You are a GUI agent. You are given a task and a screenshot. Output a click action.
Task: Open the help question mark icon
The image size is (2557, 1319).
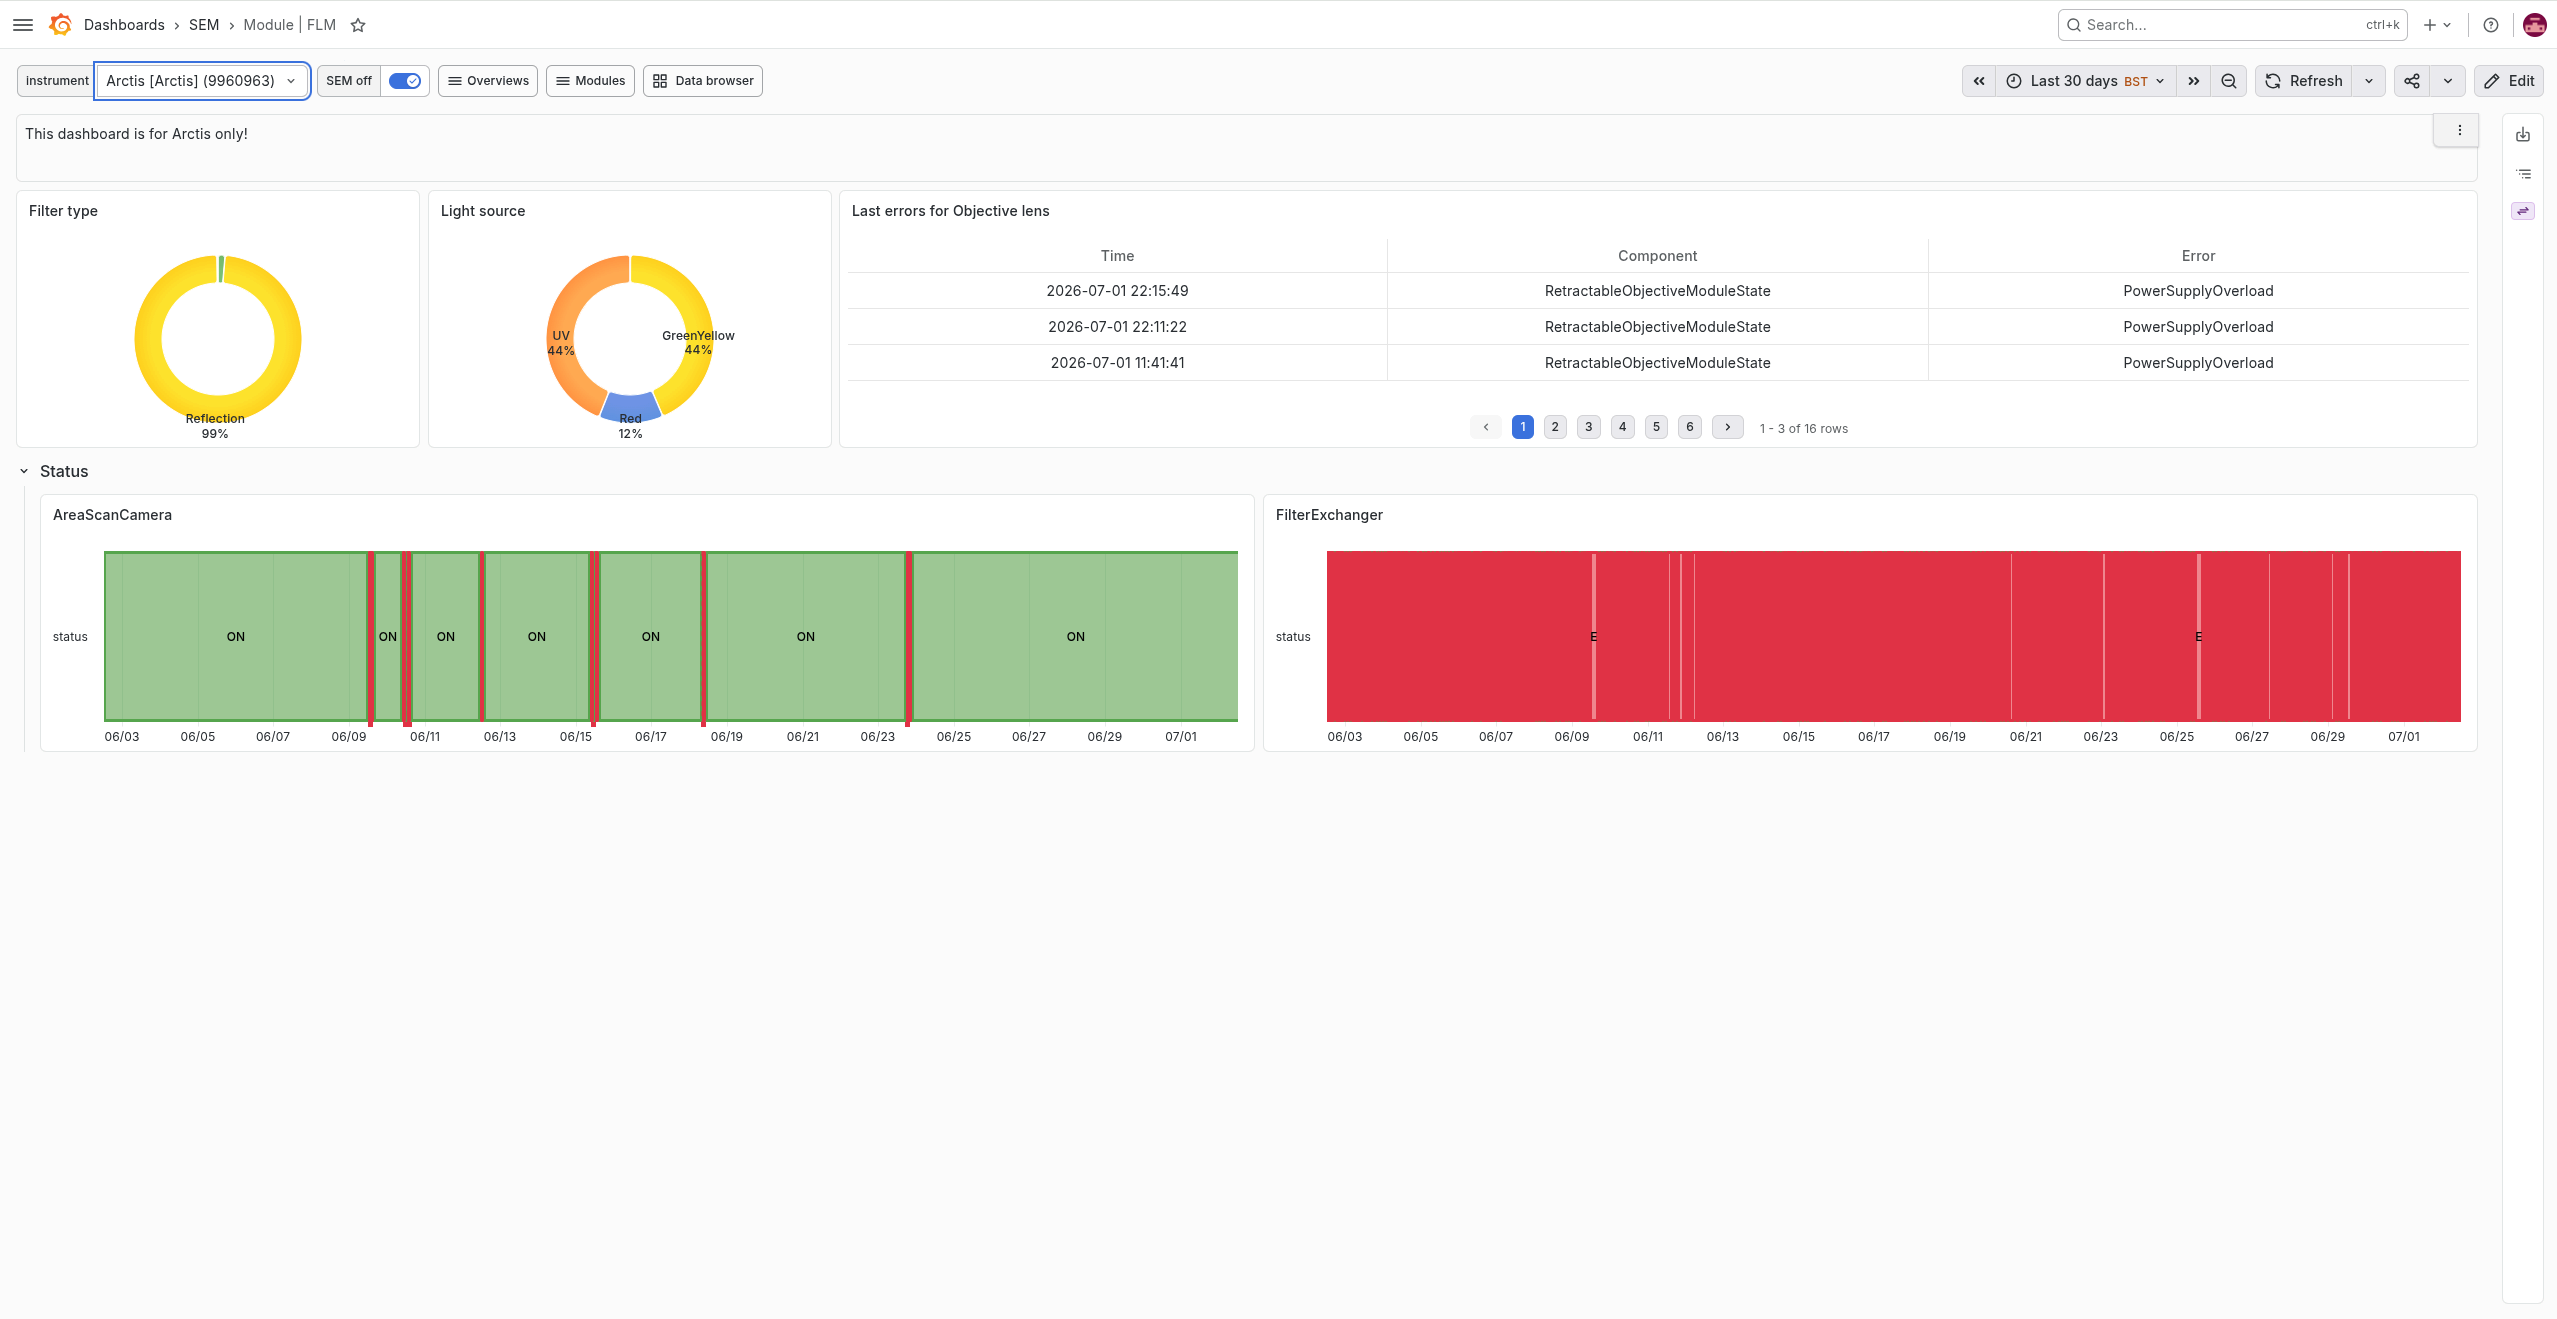coord(2491,25)
